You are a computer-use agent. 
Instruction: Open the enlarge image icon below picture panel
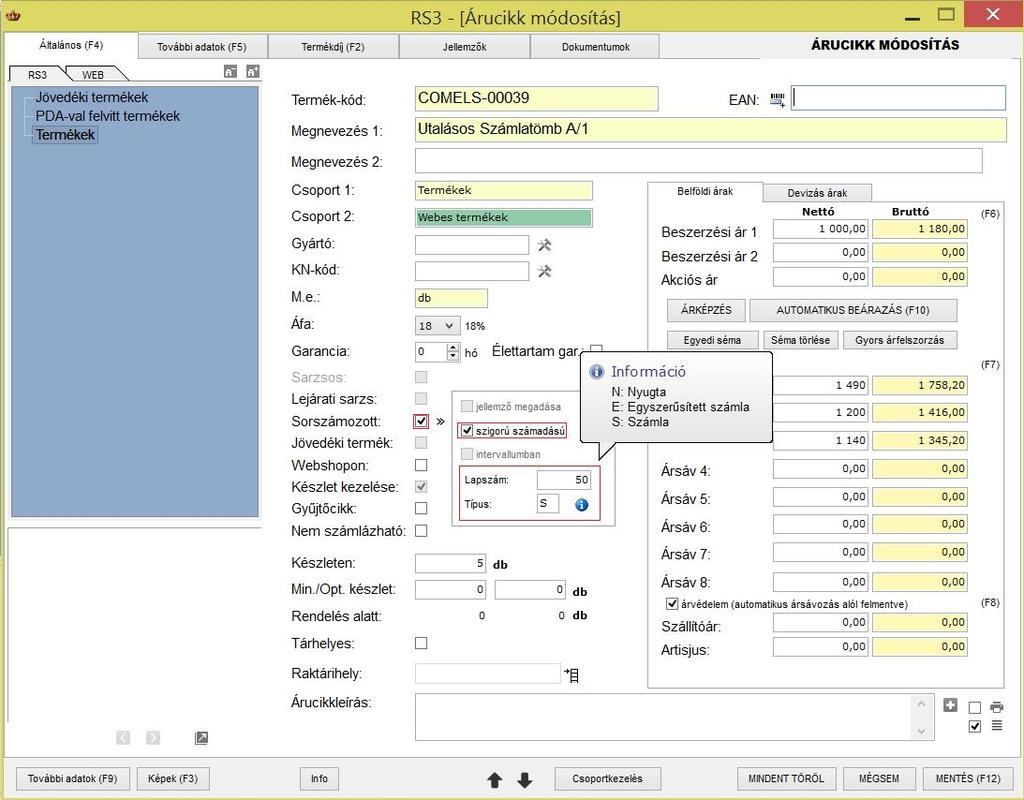tap(201, 738)
